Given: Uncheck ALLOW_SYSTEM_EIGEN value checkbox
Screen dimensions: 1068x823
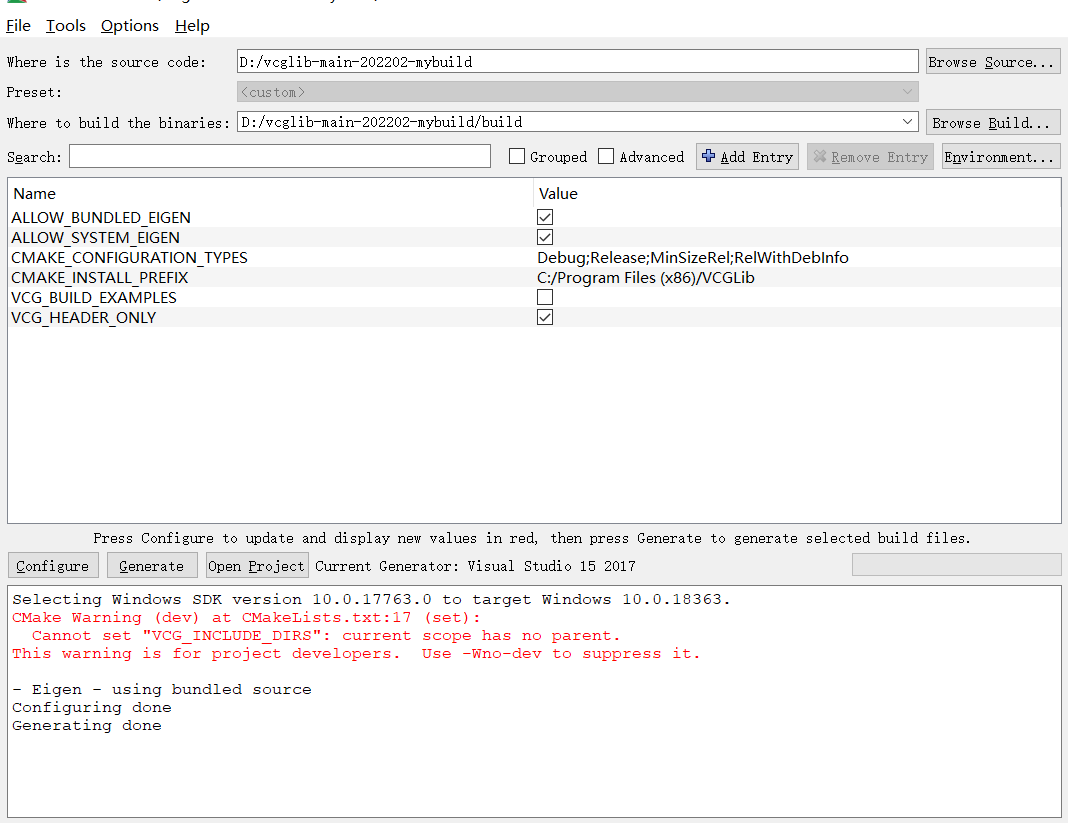Looking at the screenshot, I should point(545,237).
